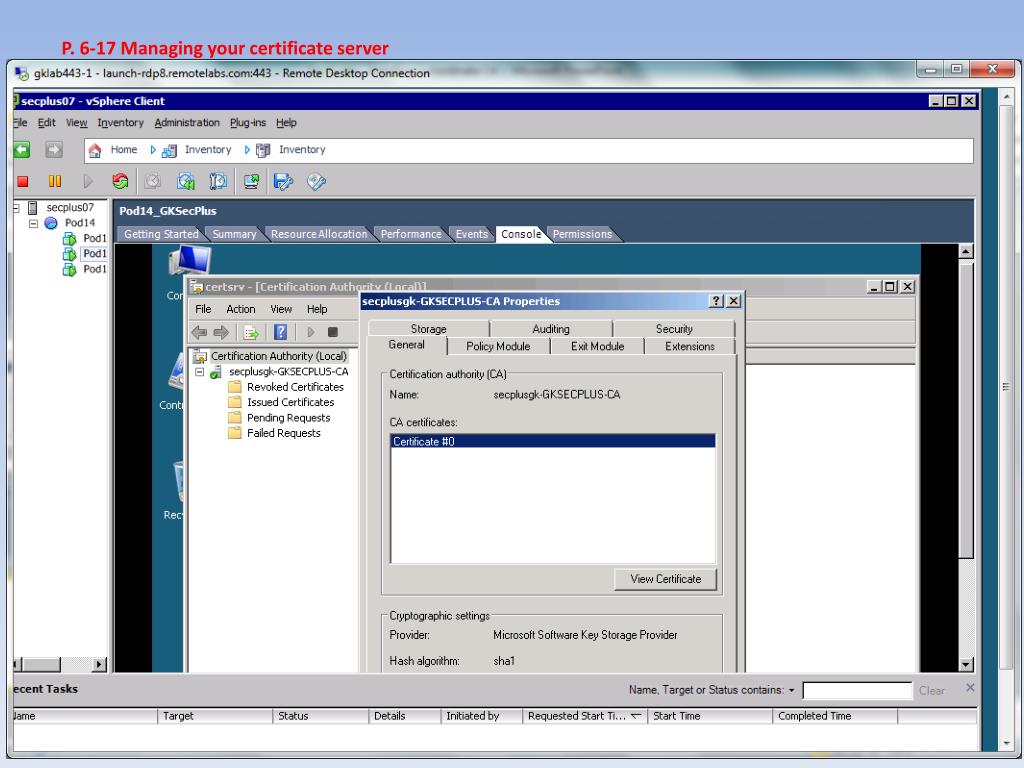Open the certsrv File menu
This screenshot has width=1024, height=768.
203,309
